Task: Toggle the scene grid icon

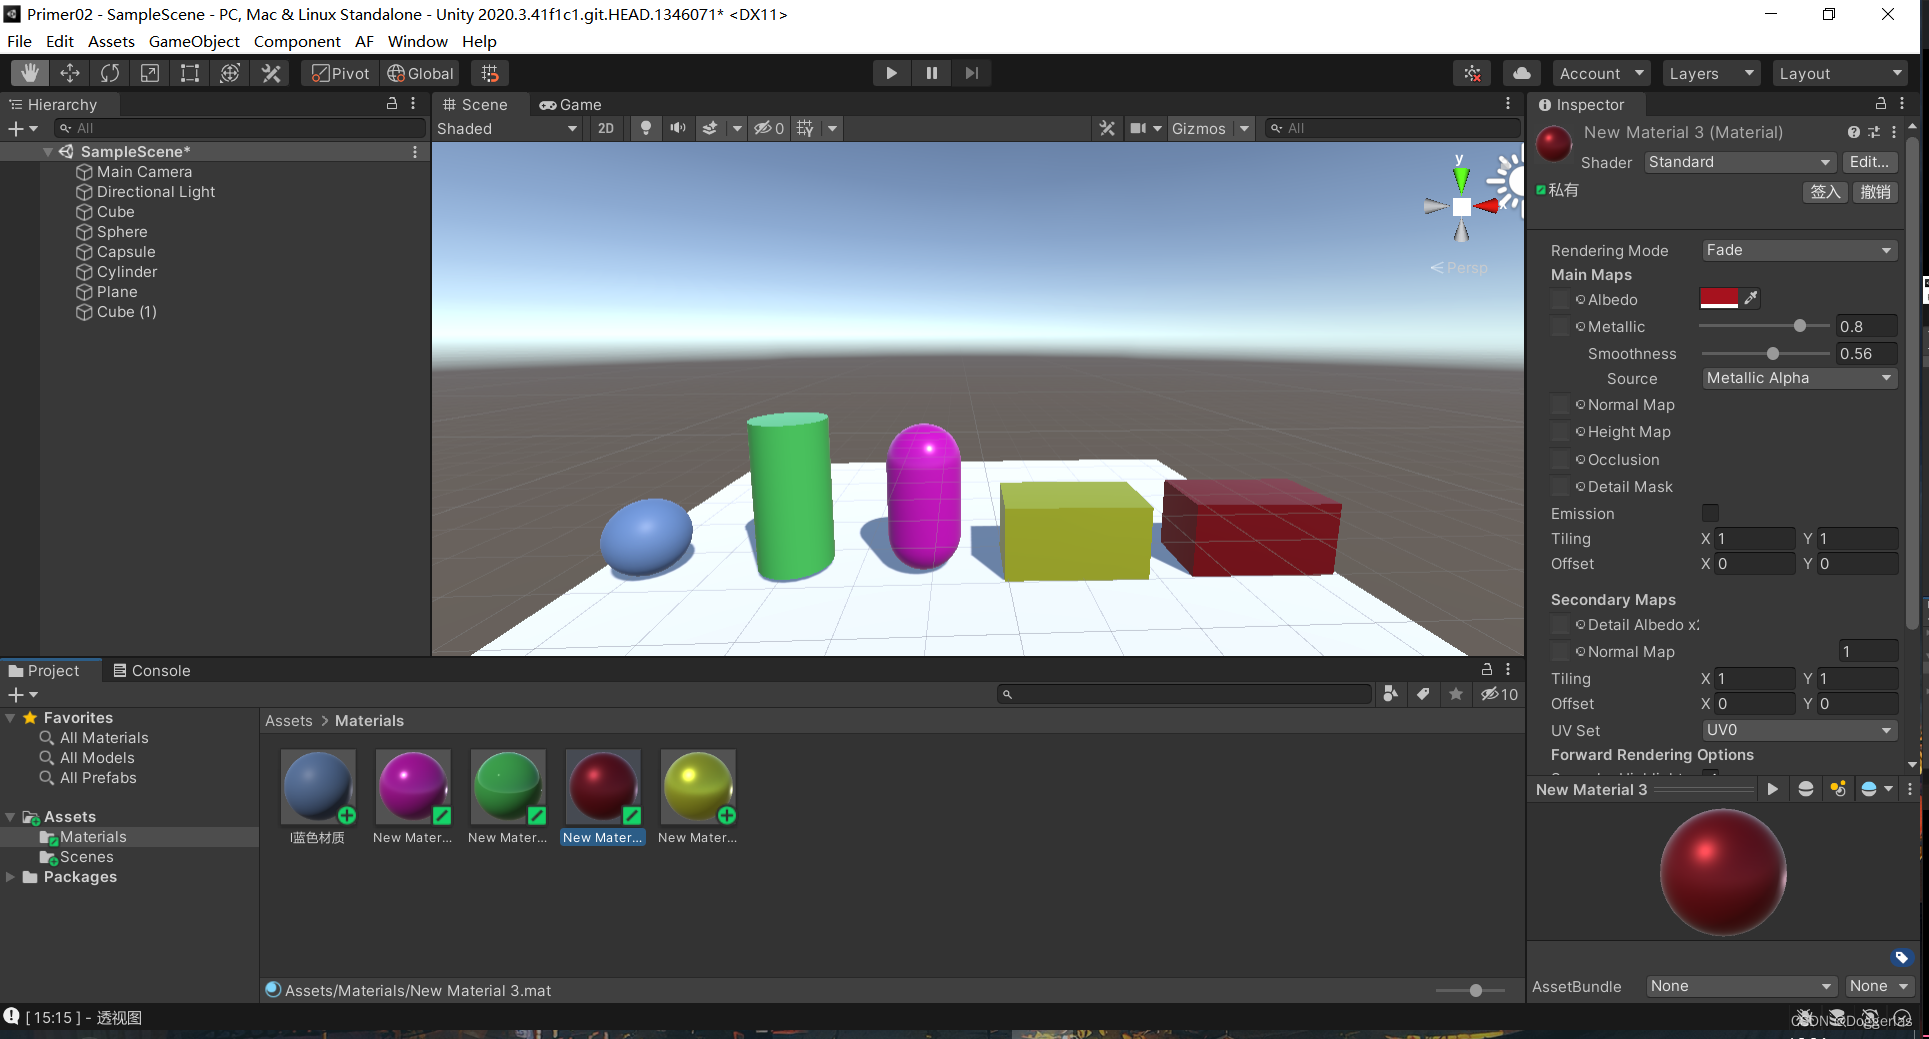Action: [x=805, y=128]
